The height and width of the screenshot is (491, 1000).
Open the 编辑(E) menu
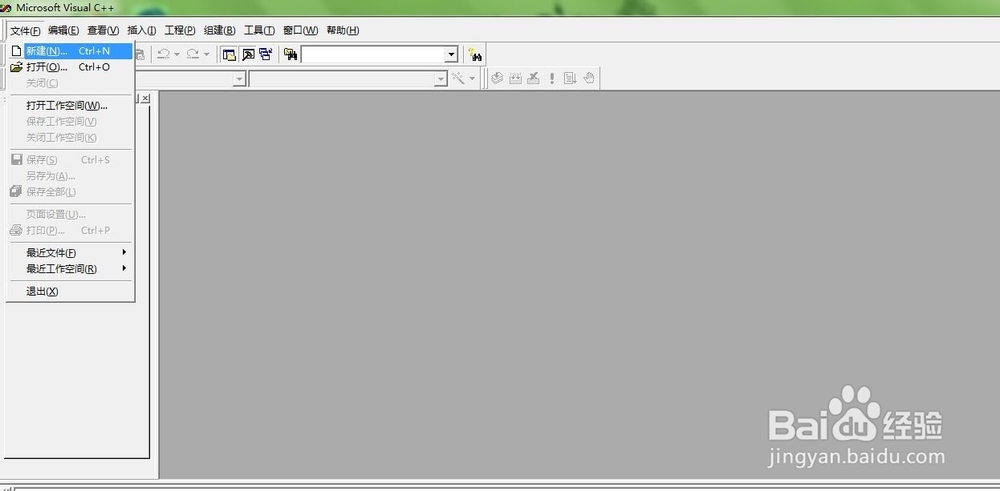(64, 31)
